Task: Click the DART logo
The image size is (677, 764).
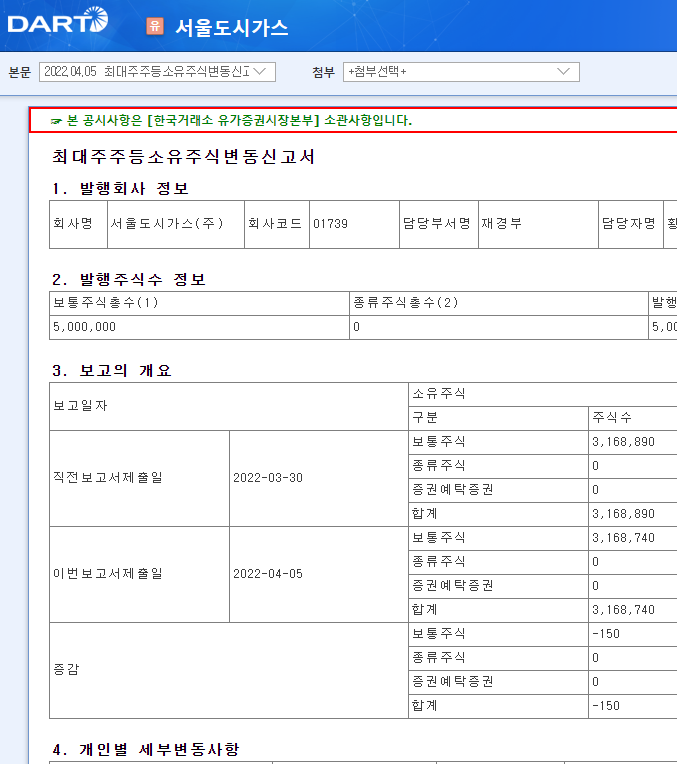Action: click(x=58, y=21)
